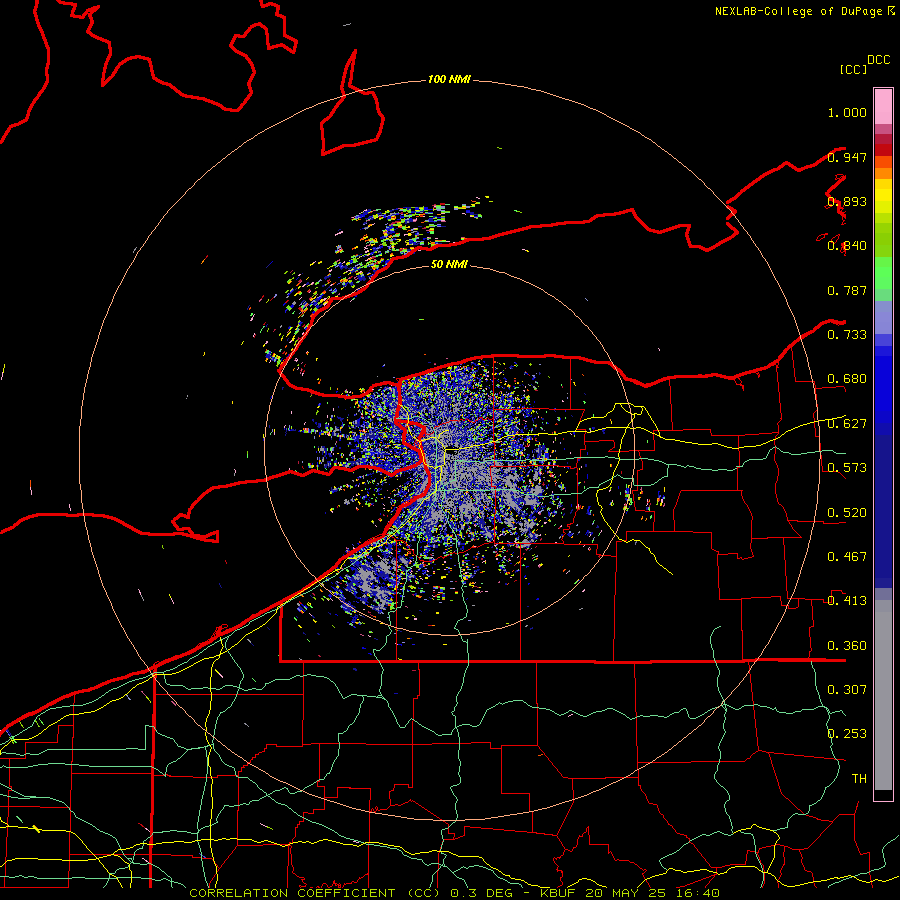The width and height of the screenshot is (900, 900).
Task: Click the gray low-value band in the scale
Action: [883, 695]
